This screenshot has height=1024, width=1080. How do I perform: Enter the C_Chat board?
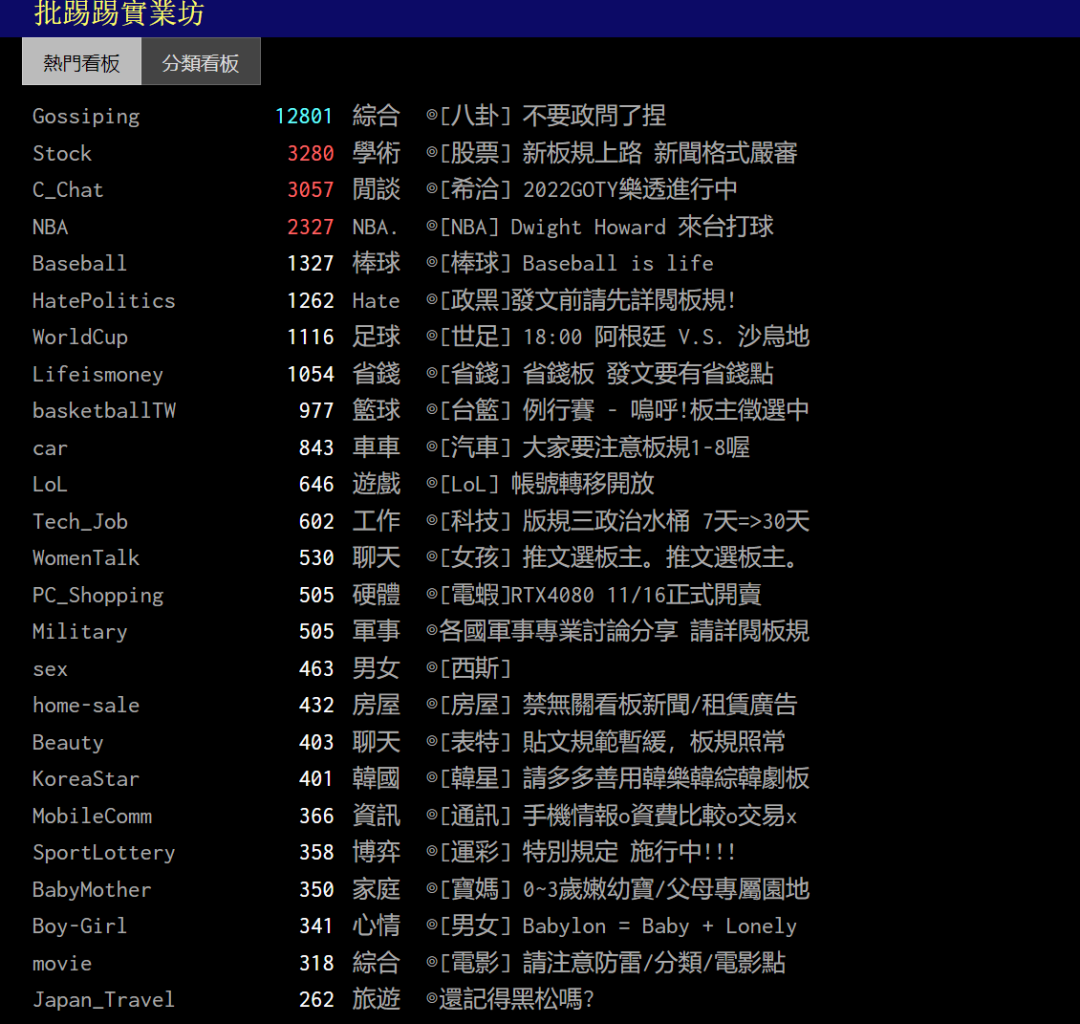click(68, 190)
